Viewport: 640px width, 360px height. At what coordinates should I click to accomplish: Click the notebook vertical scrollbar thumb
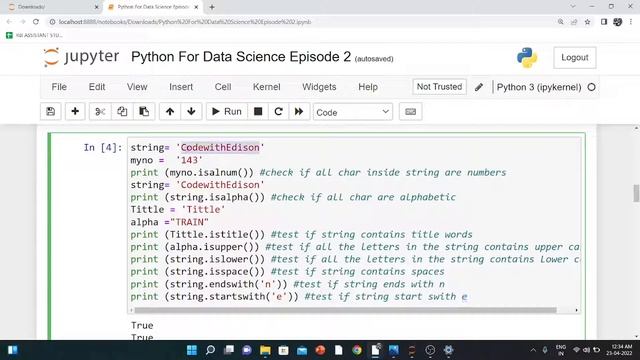[x=636, y=193]
